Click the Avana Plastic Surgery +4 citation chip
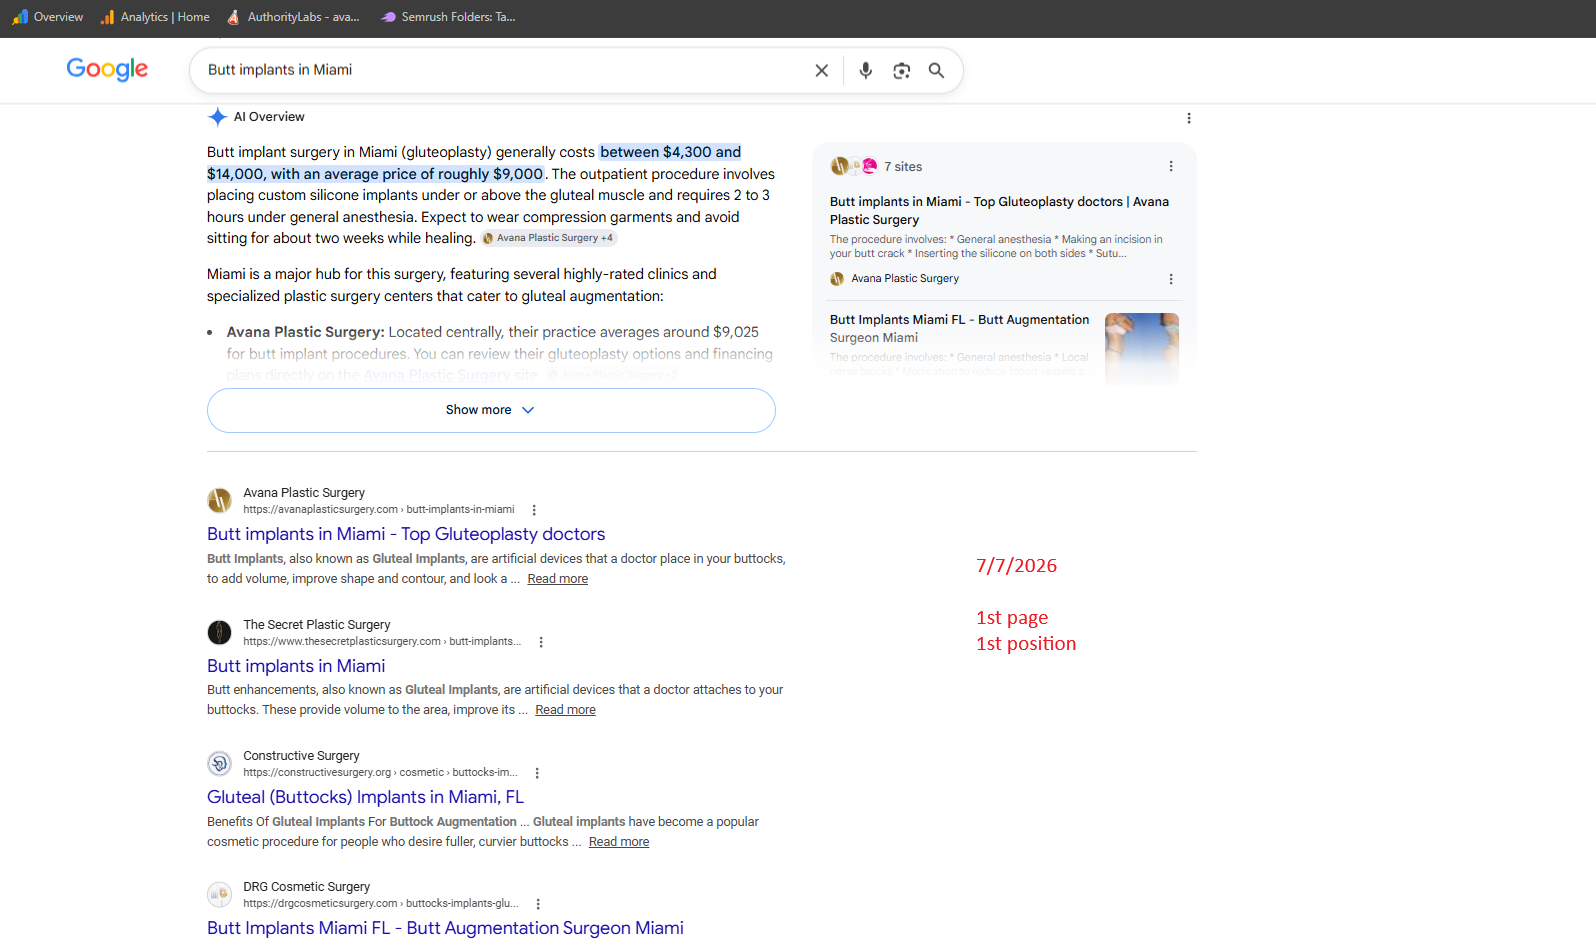 (x=549, y=238)
